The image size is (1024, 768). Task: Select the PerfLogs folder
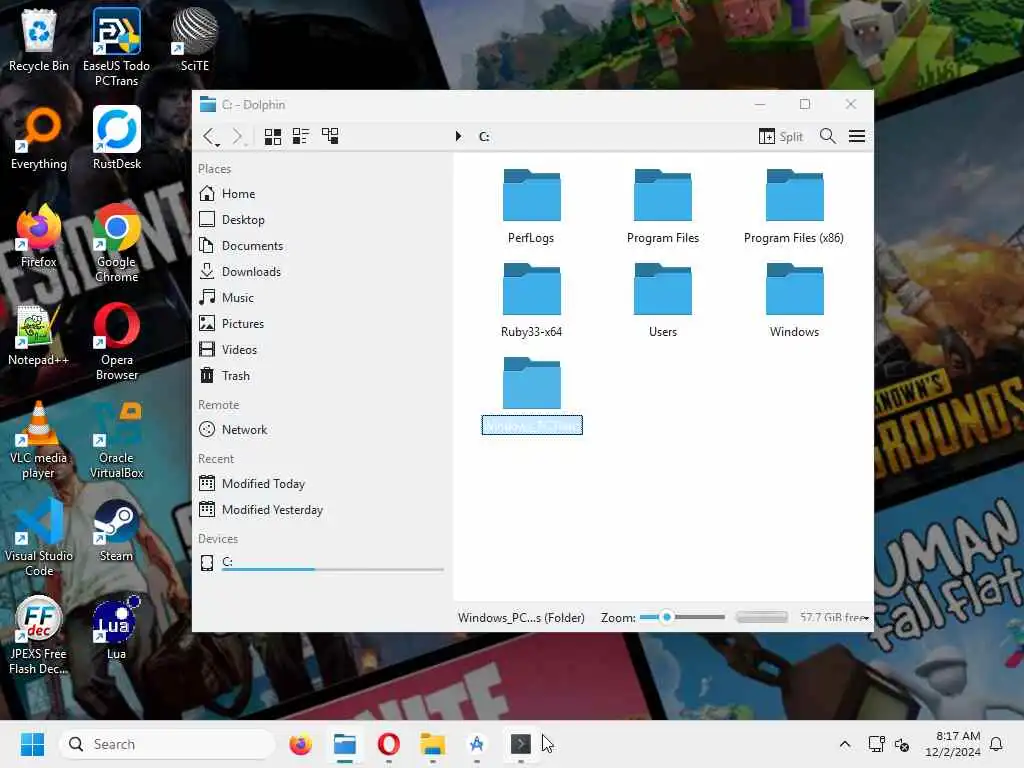pyautogui.click(x=531, y=206)
